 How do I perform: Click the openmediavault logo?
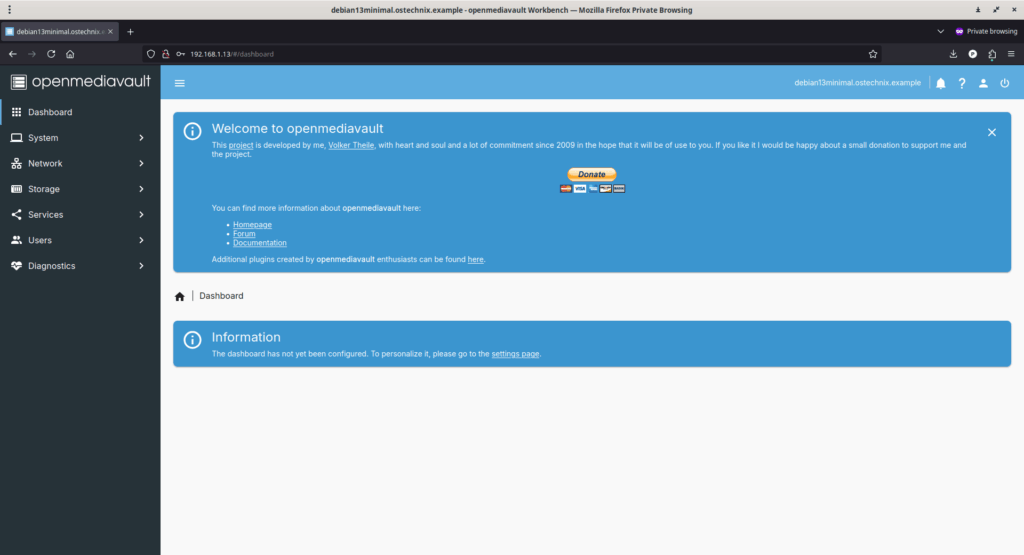80,82
